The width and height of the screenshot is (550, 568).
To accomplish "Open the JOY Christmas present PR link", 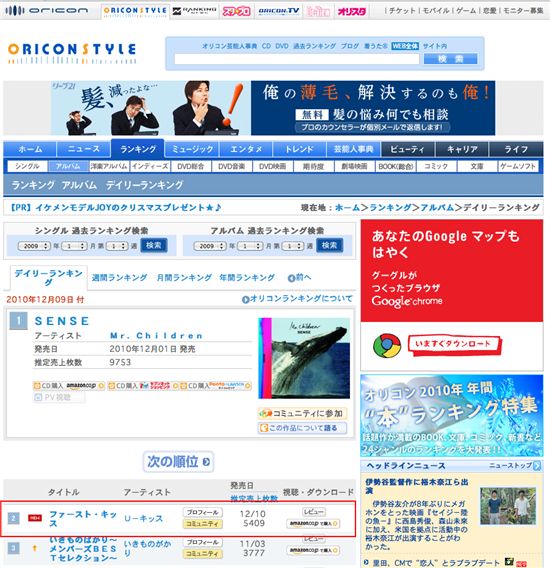I will (x=114, y=208).
